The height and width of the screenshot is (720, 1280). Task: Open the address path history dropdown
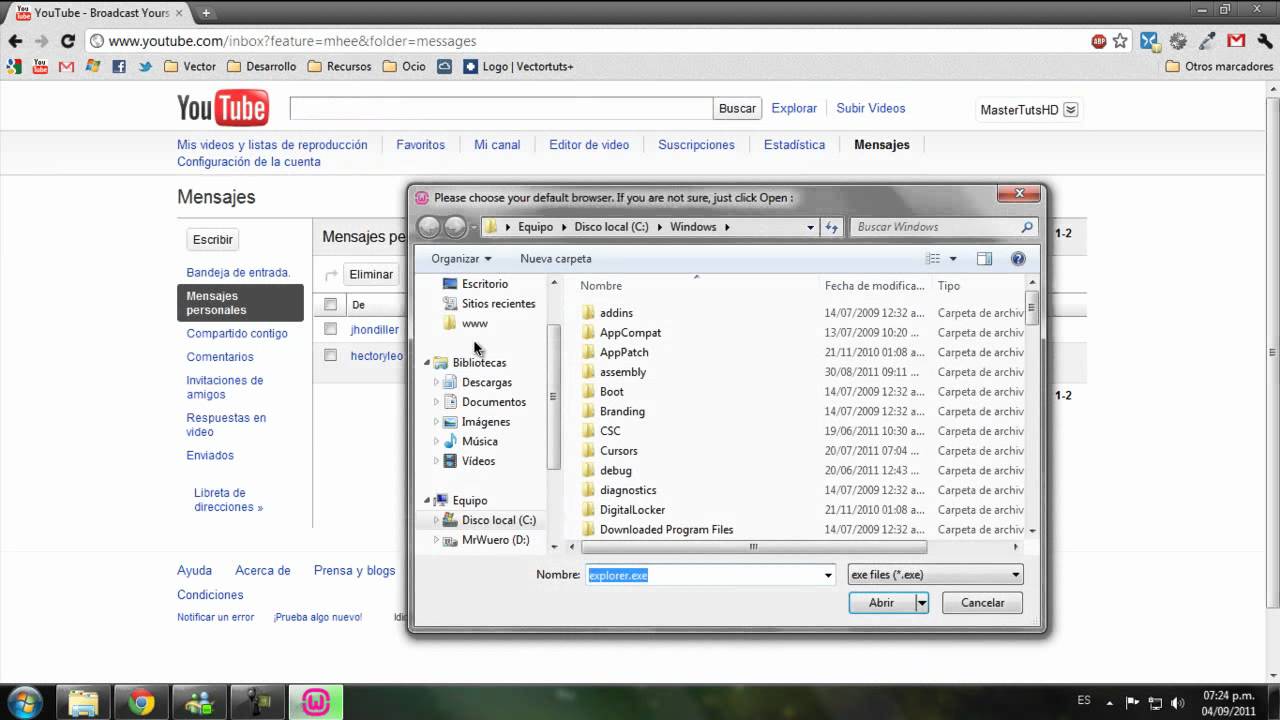[x=810, y=227]
